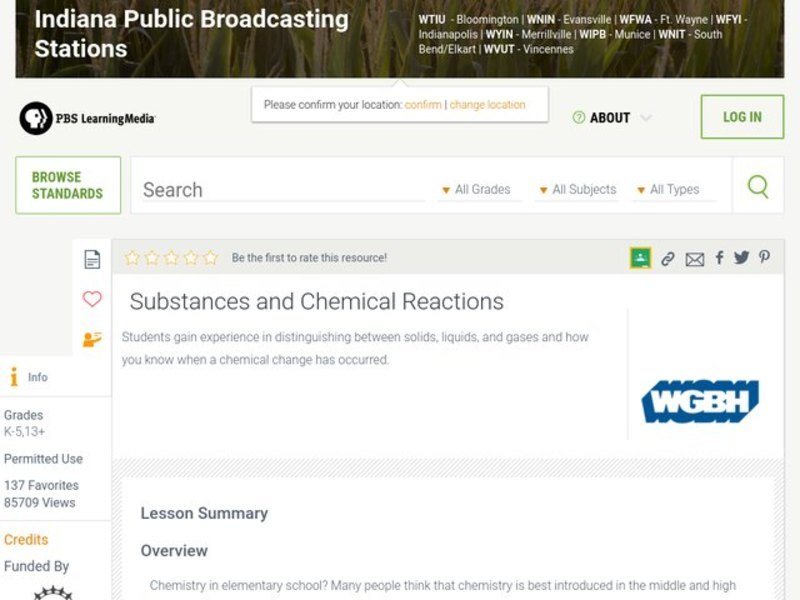Open the lesson document view icon

tap(92, 258)
